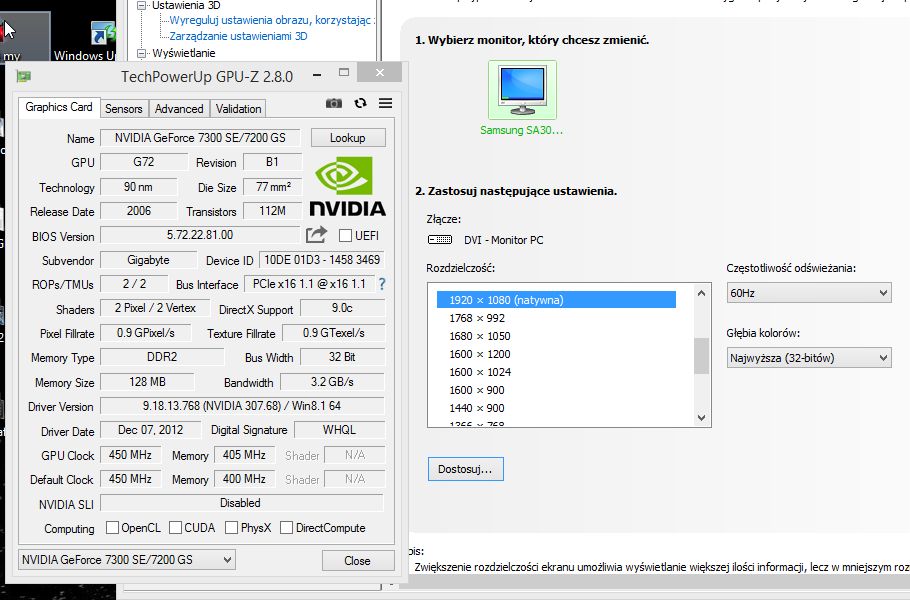Click the GPU-Z refresh icon
Viewport: 910px width, 600px height.
pos(360,103)
